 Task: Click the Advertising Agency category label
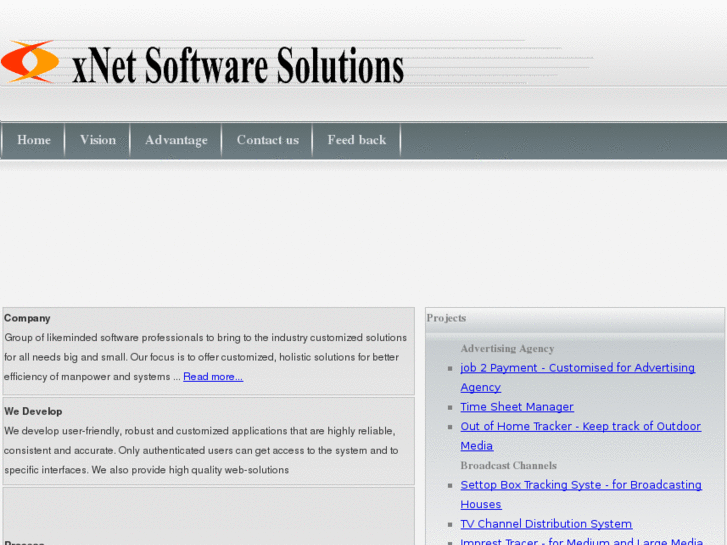[506, 349]
